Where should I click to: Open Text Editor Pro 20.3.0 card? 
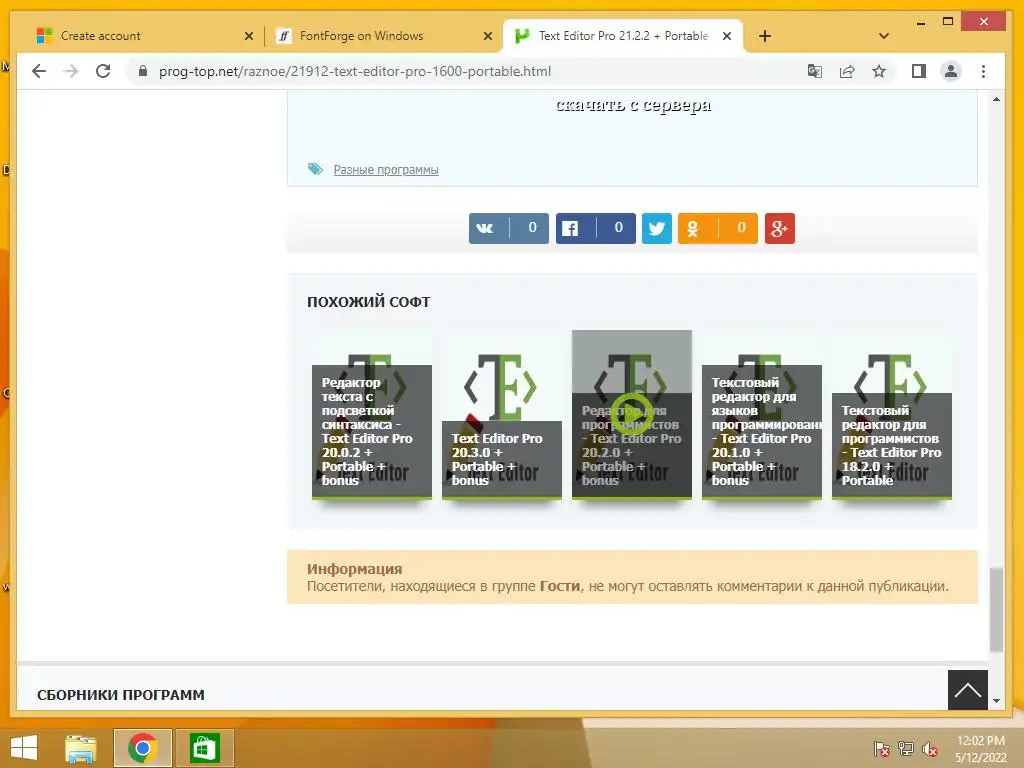[502, 415]
